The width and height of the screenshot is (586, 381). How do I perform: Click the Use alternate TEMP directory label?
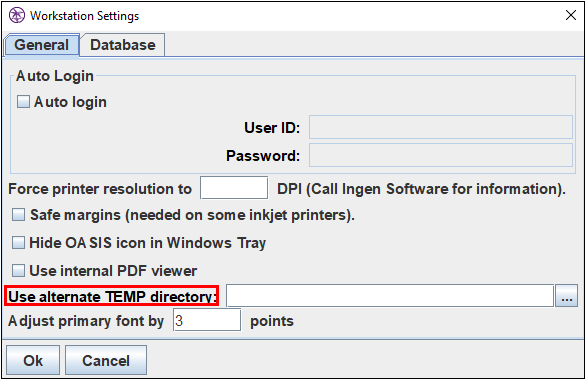tap(112, 296)
